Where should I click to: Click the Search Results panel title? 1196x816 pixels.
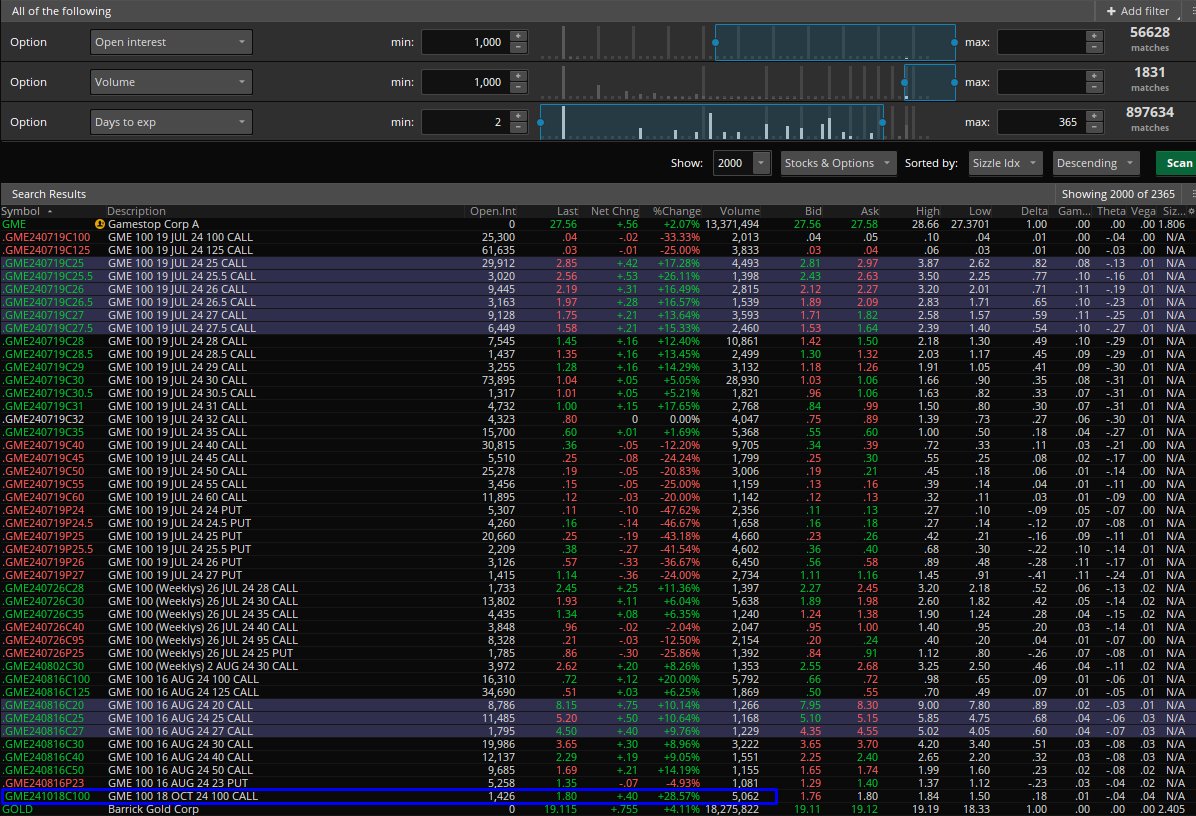(x=49, y=194)
